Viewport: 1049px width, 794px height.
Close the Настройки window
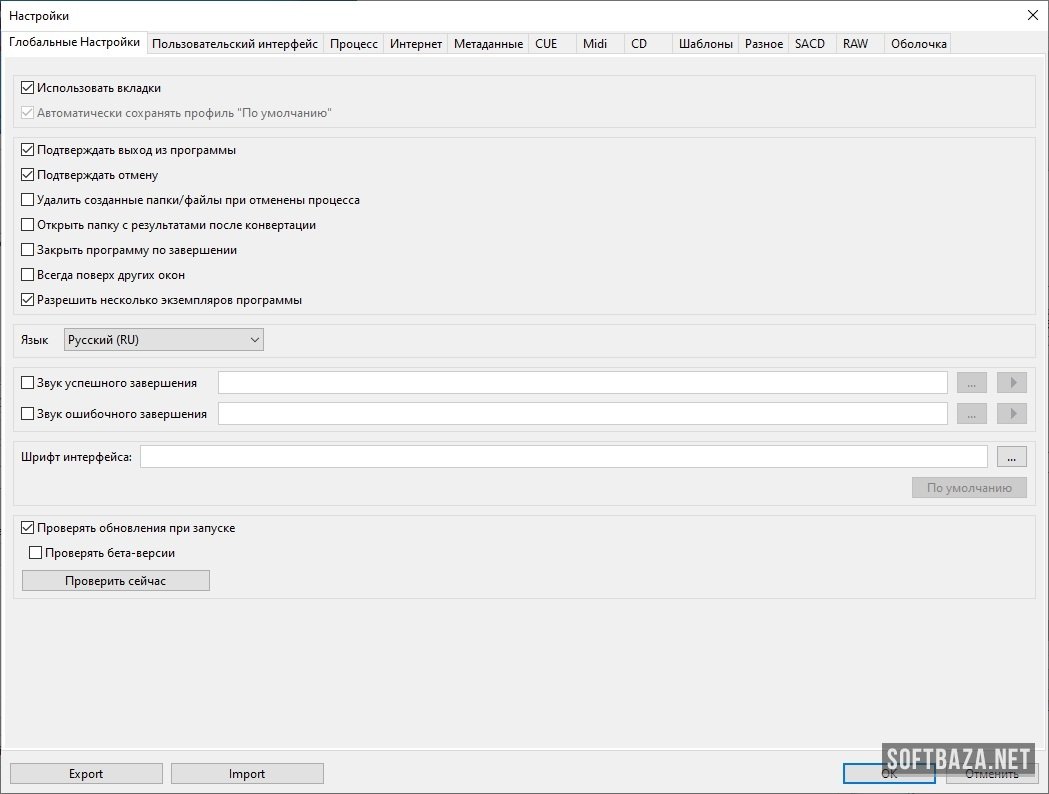pos(1032,15)
